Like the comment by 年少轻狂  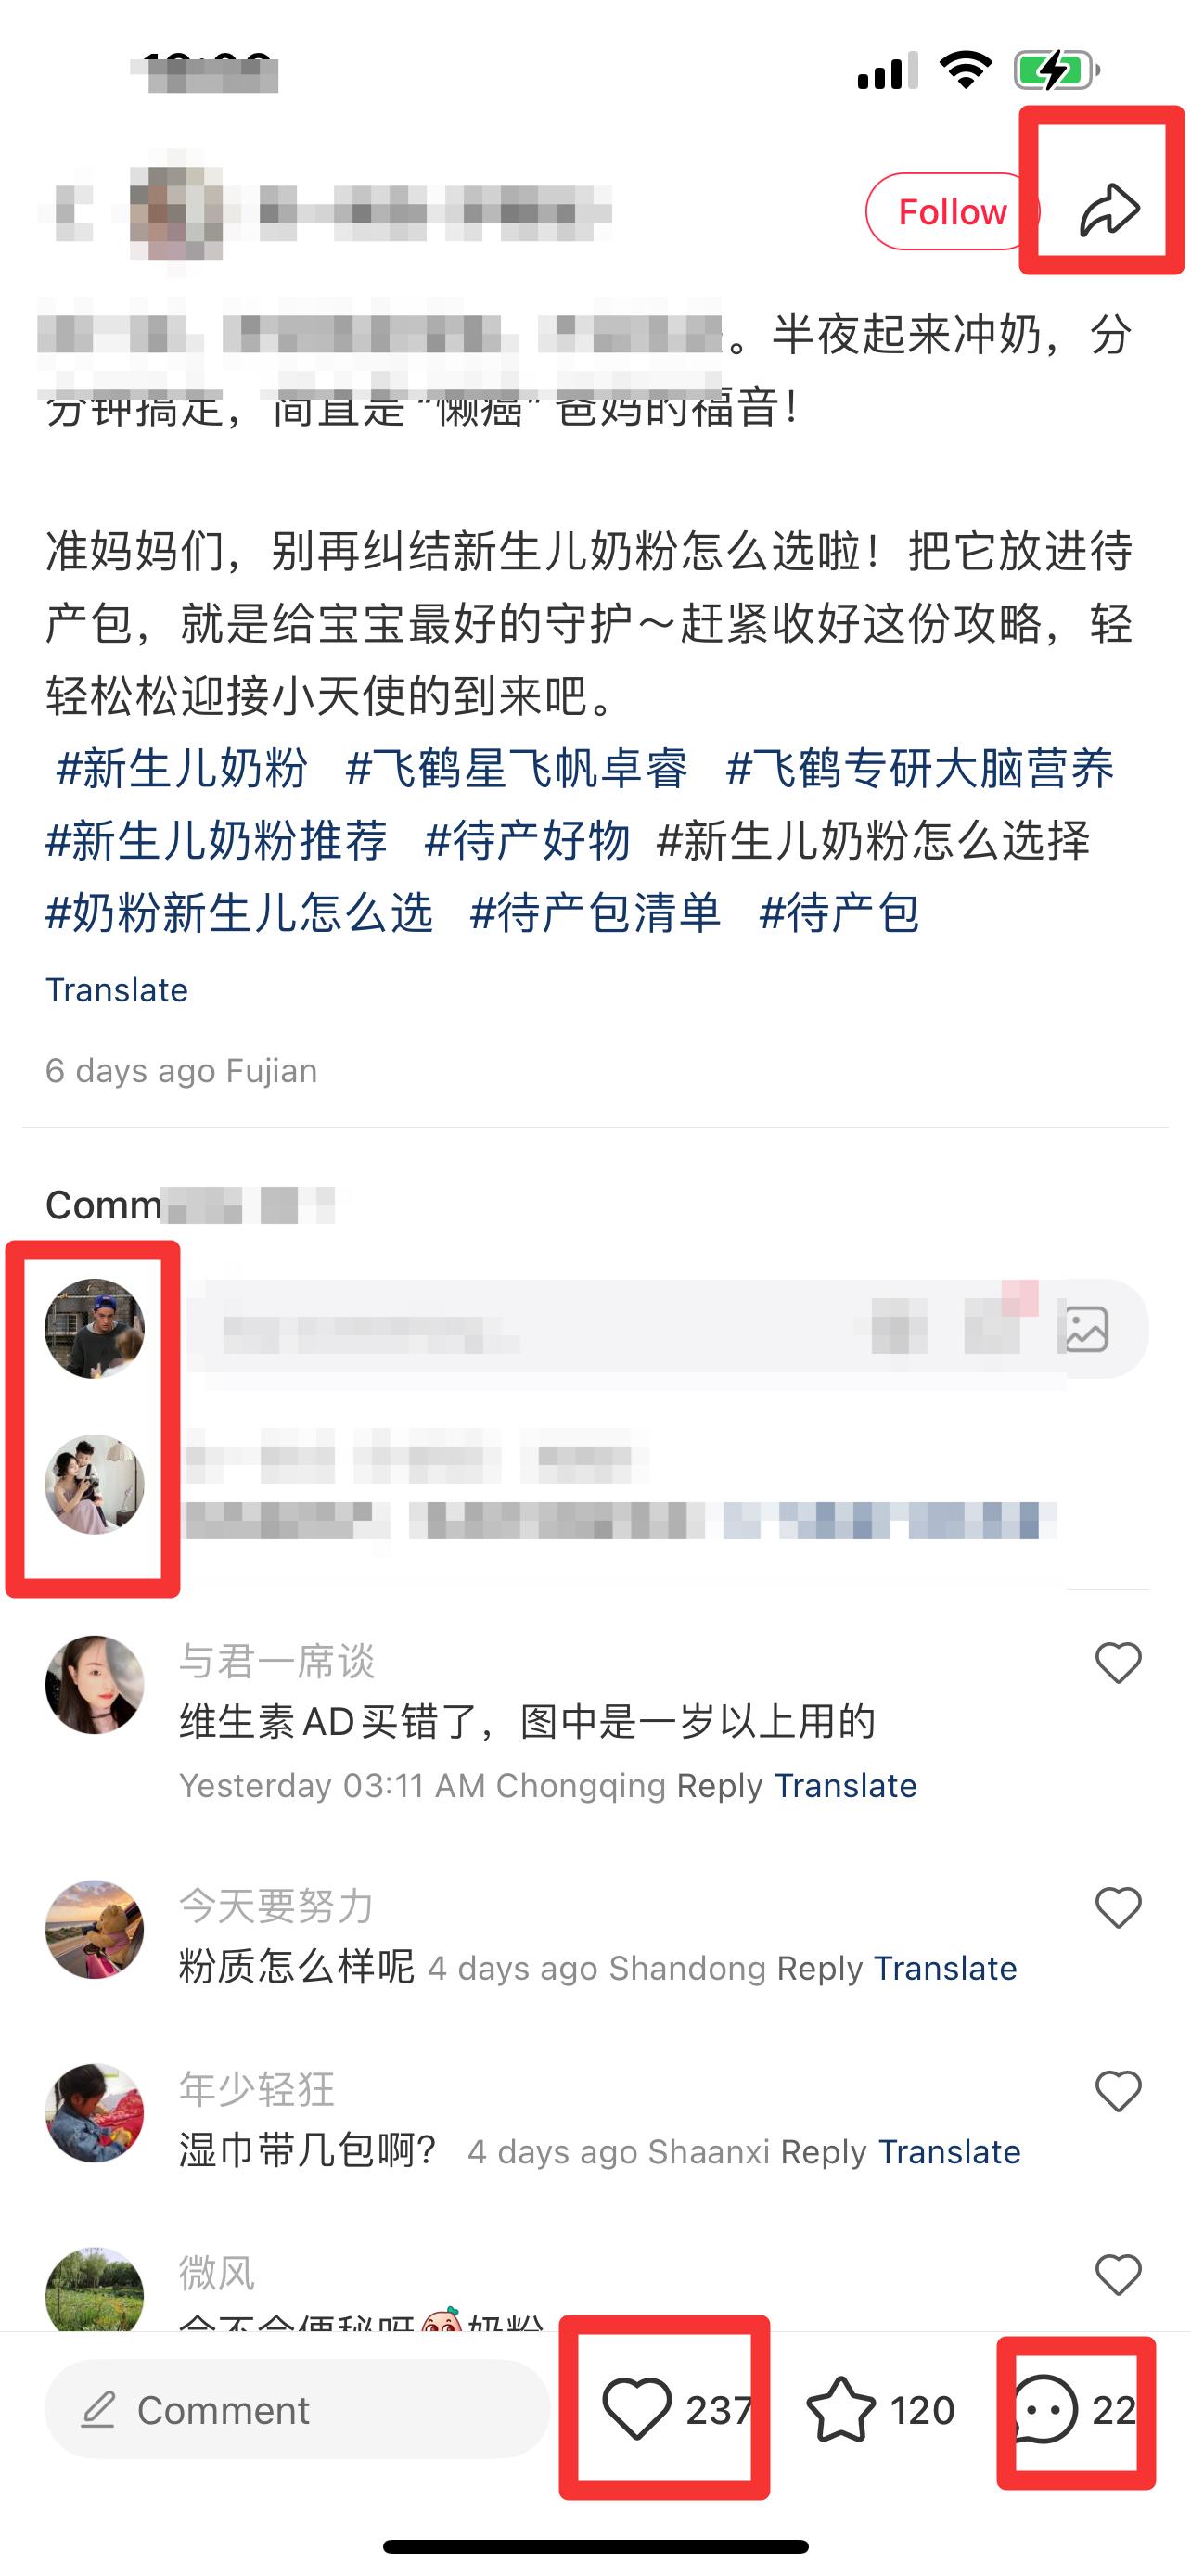[x=1117, y=2091]
